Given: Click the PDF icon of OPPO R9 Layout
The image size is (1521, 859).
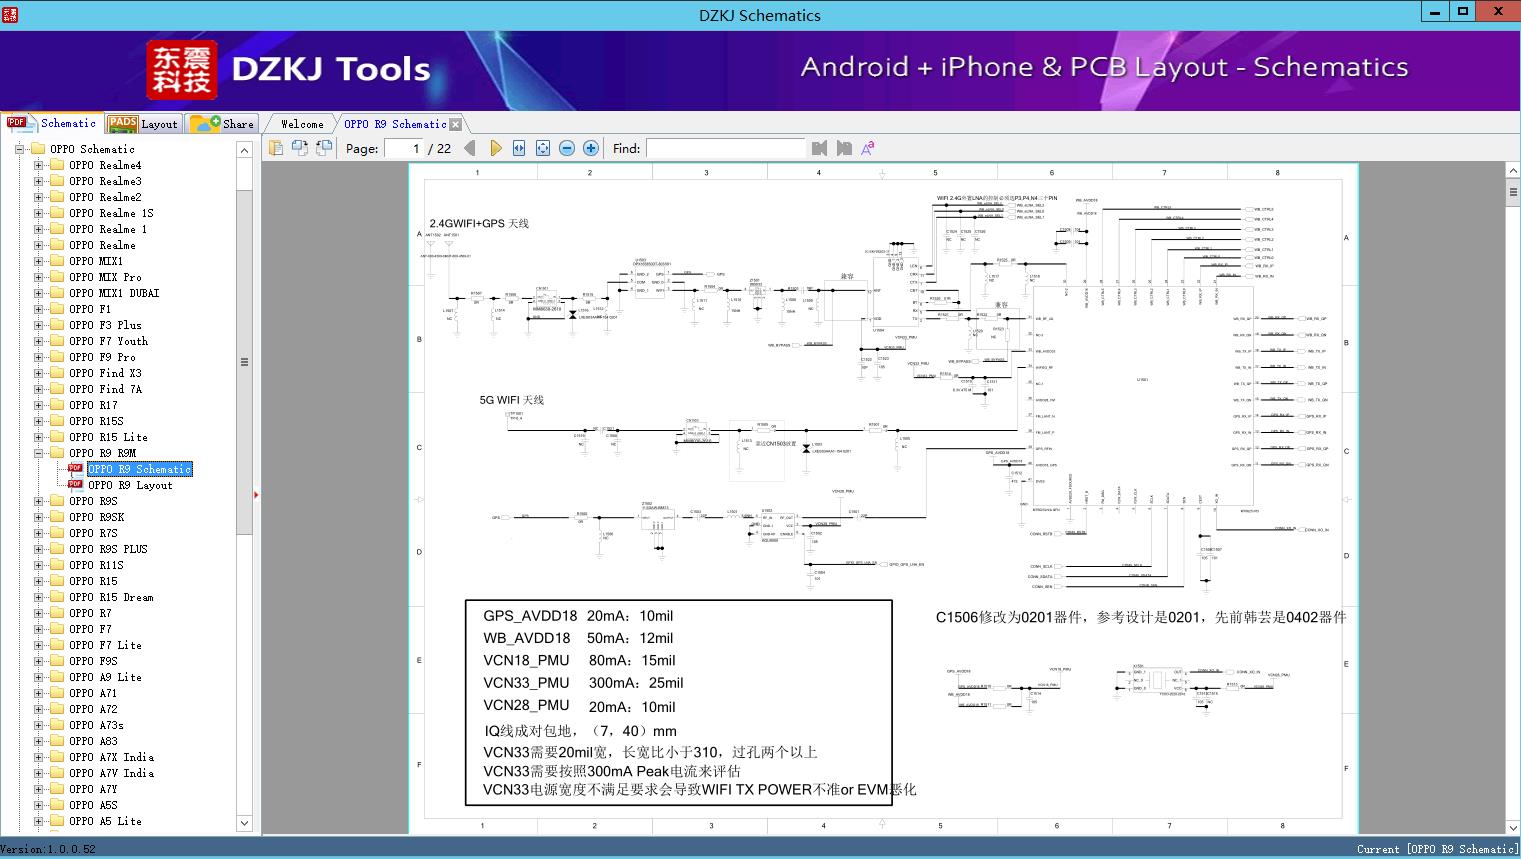Looking at the screenshot, I should coord(75,485).
